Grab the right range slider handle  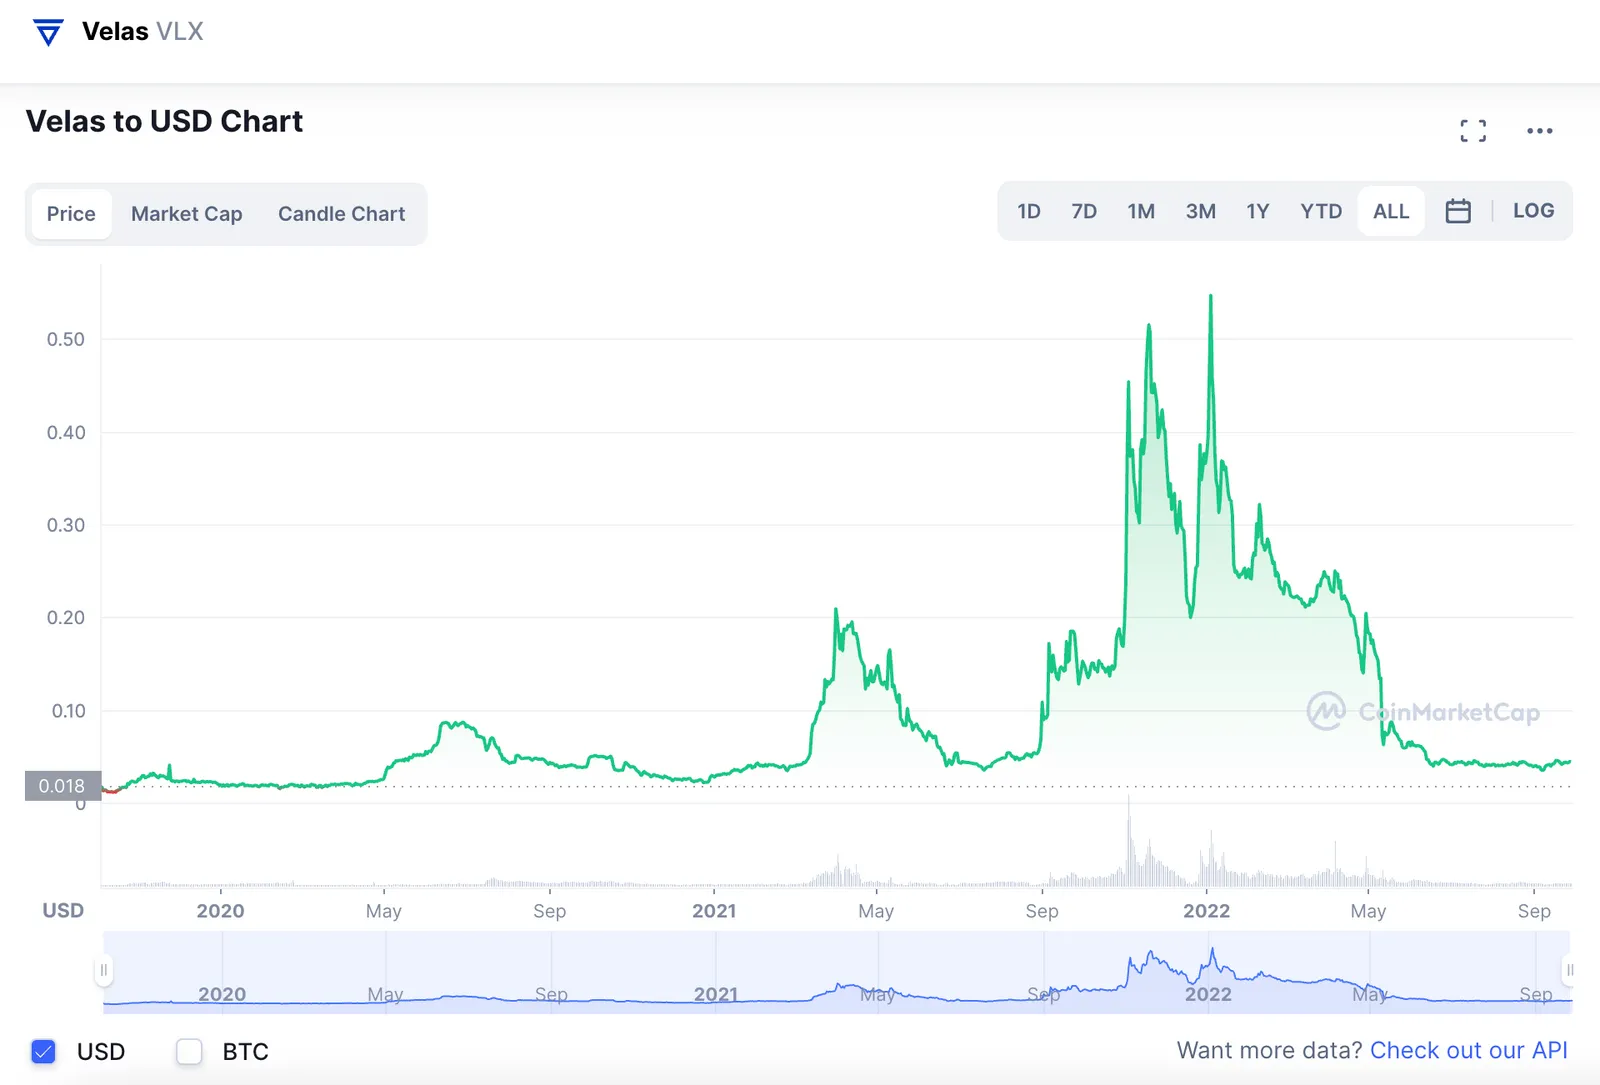[1570, 970]
